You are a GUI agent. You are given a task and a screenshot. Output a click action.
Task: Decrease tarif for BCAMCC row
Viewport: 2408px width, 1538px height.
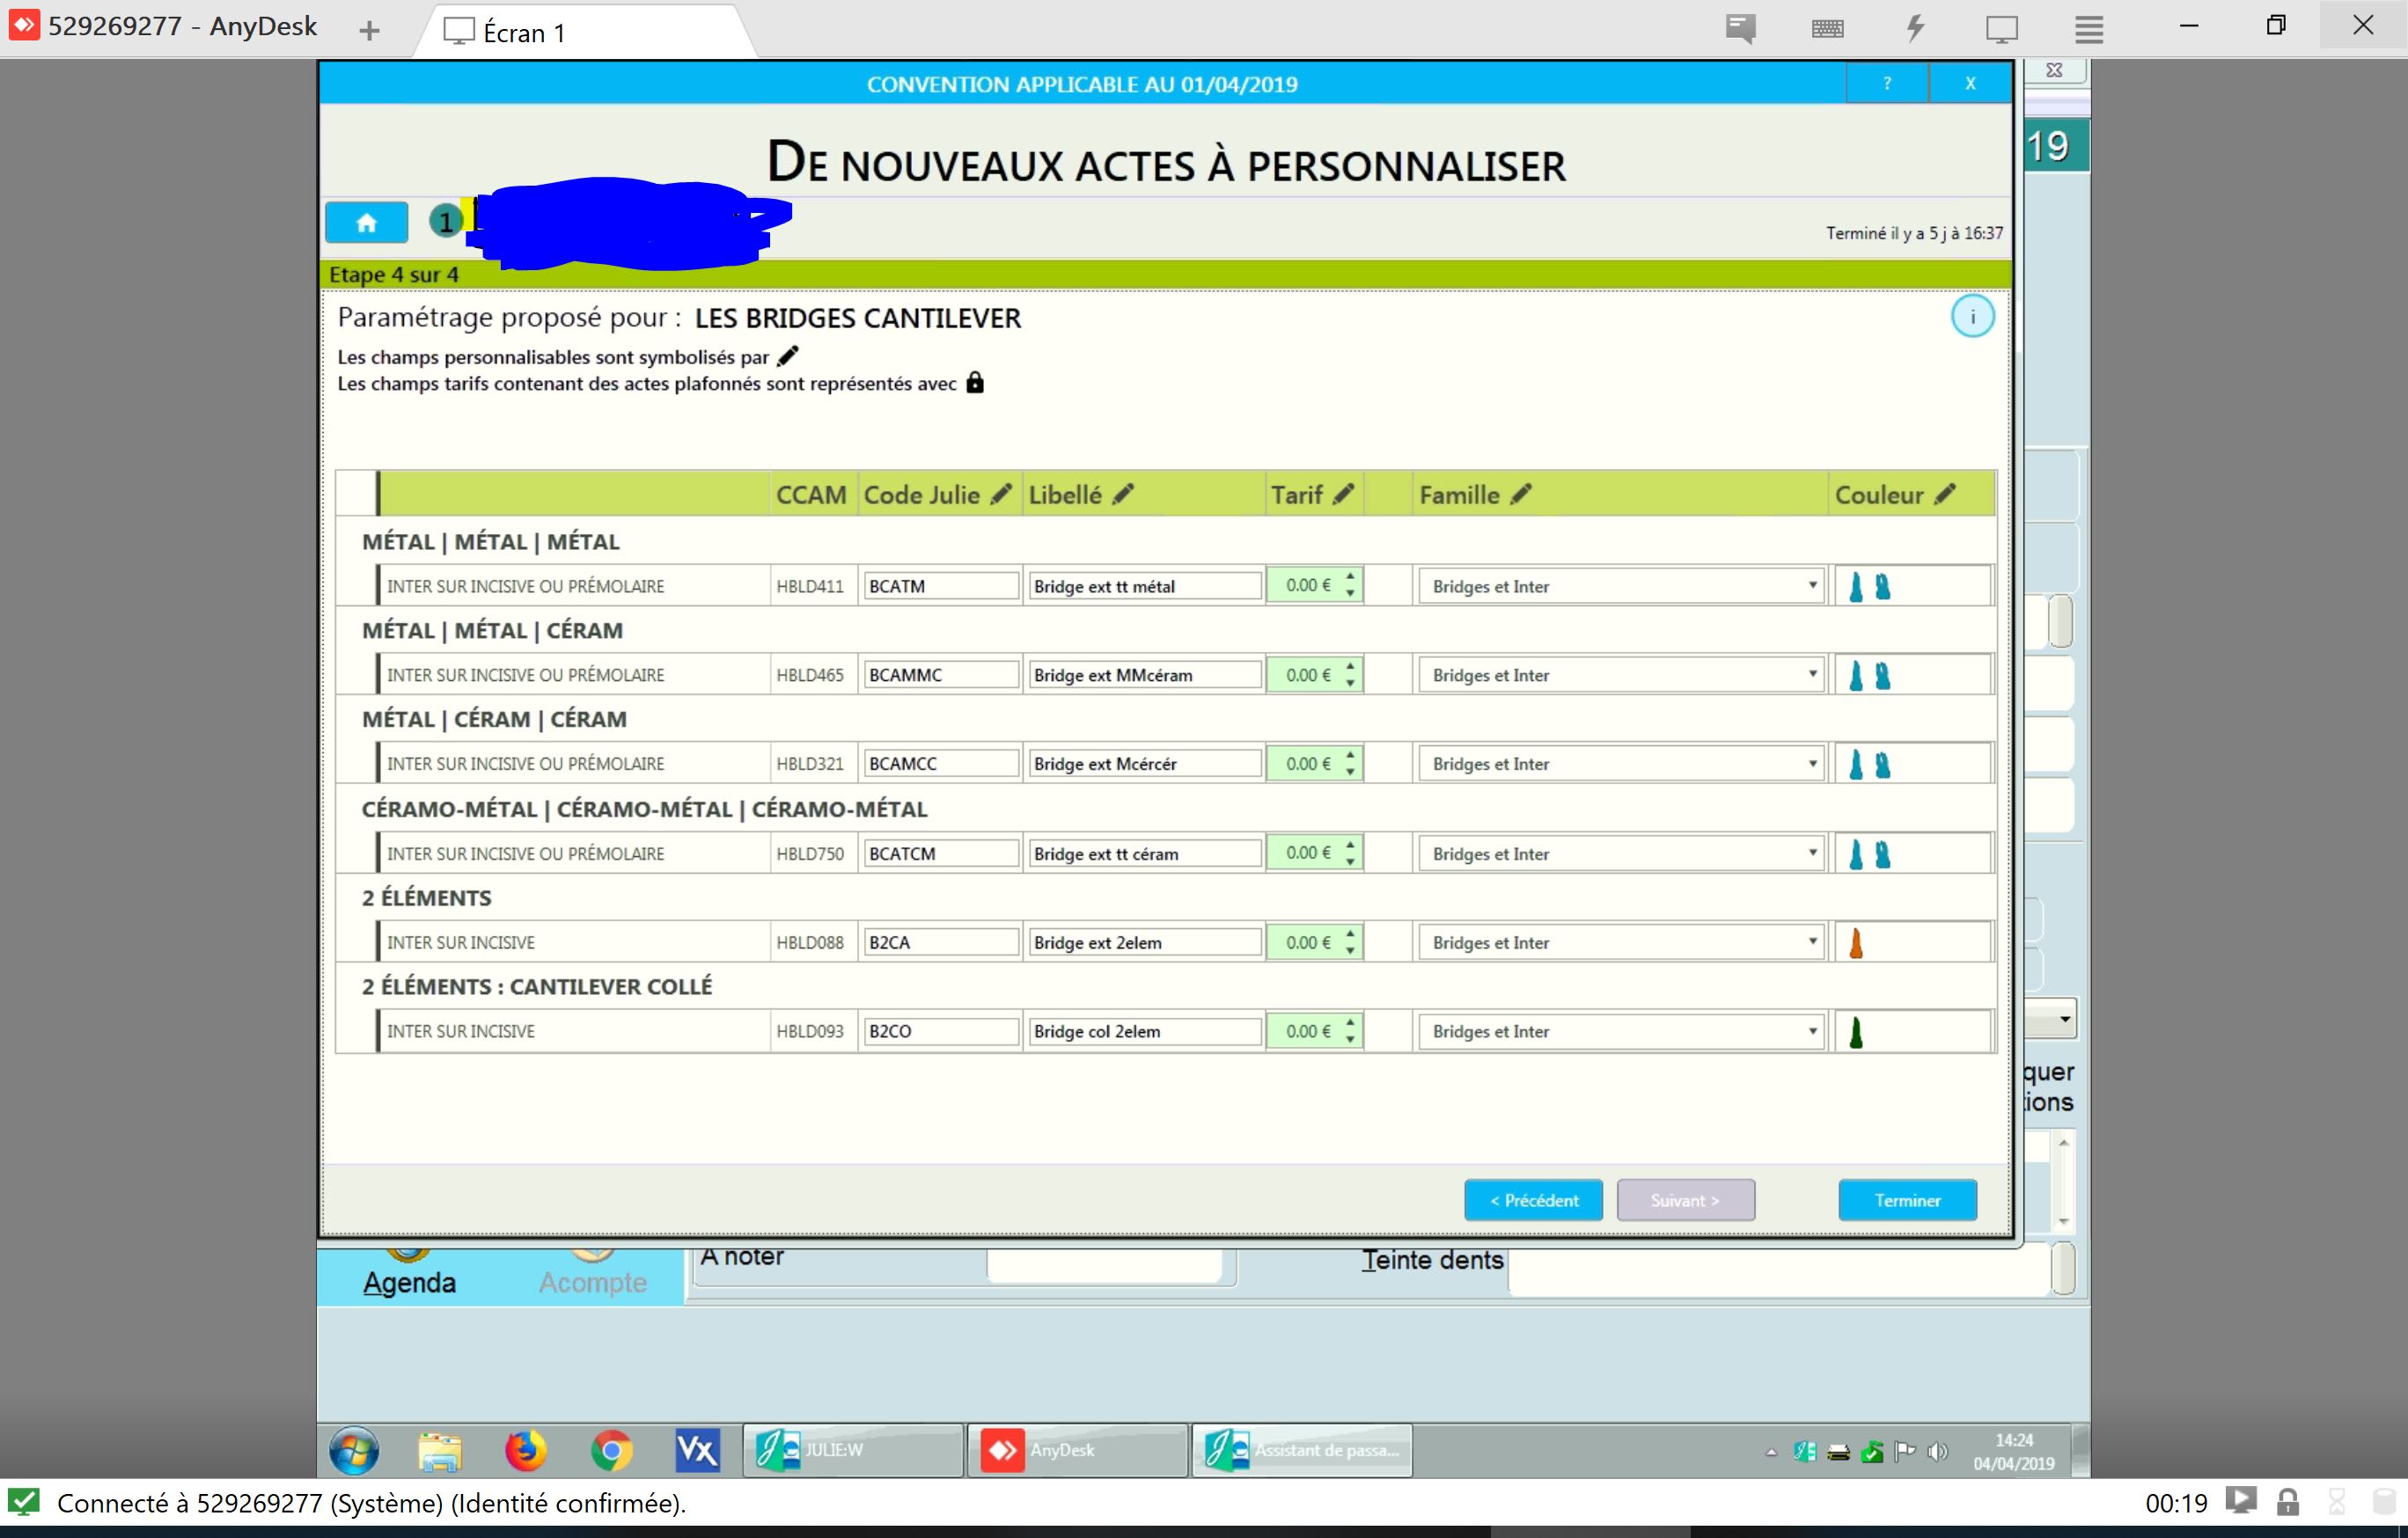click(1350, 772)
